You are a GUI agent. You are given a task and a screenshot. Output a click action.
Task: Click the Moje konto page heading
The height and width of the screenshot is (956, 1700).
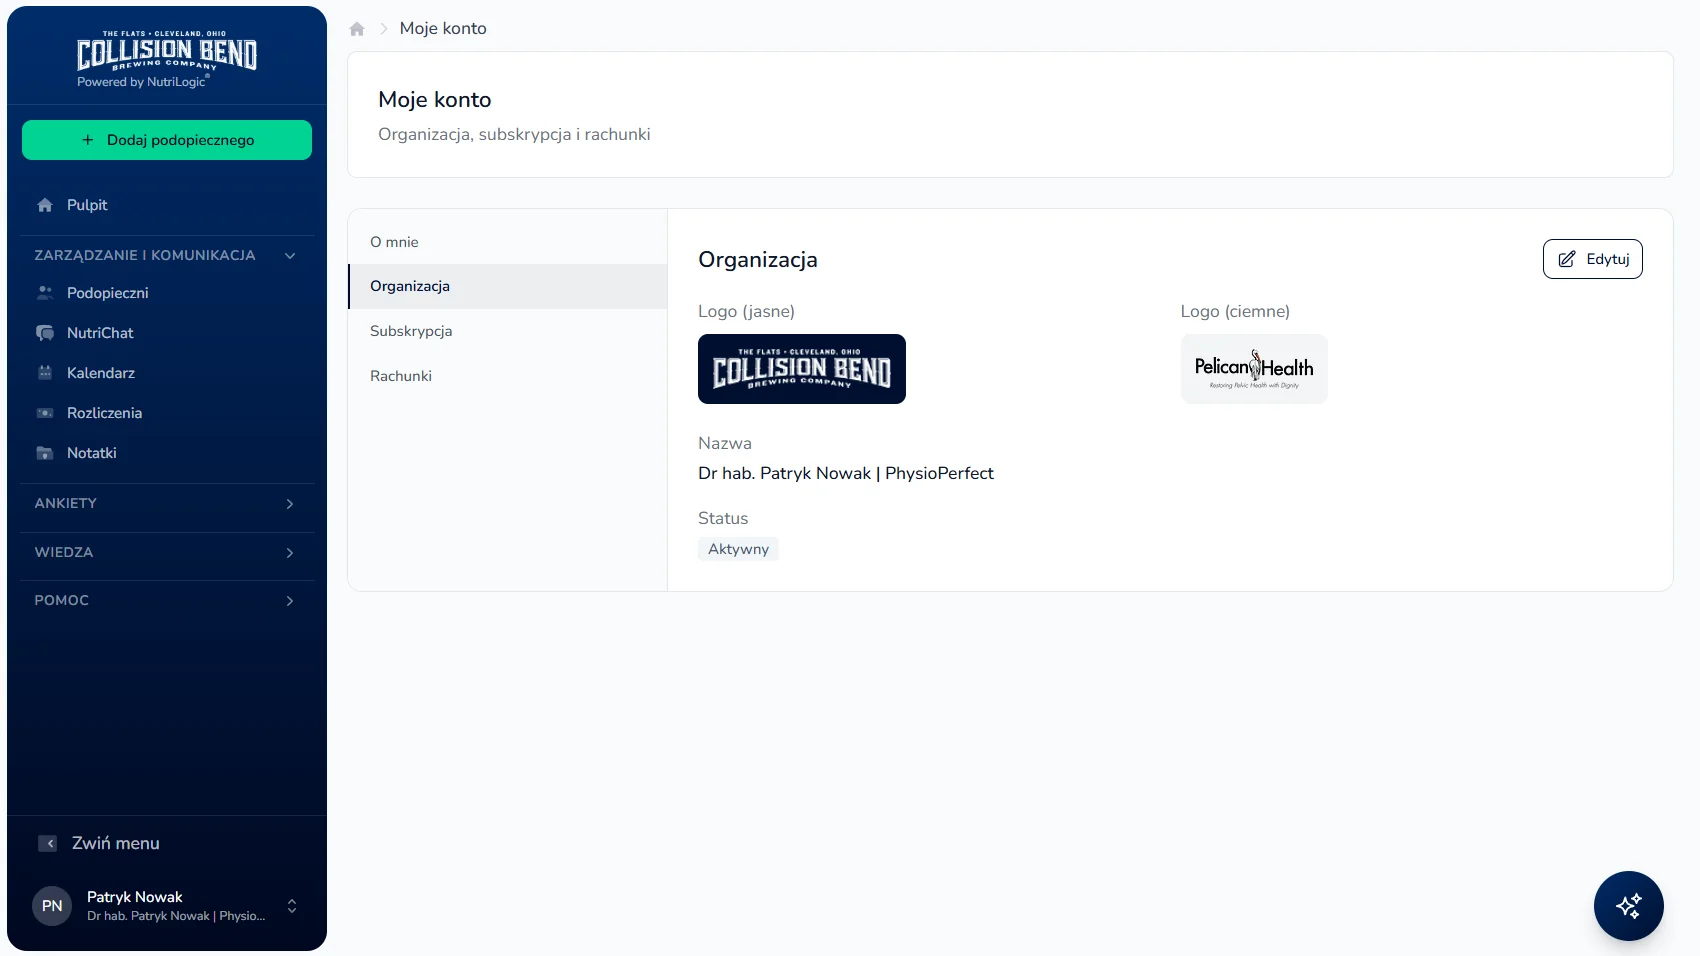[435, 100]
